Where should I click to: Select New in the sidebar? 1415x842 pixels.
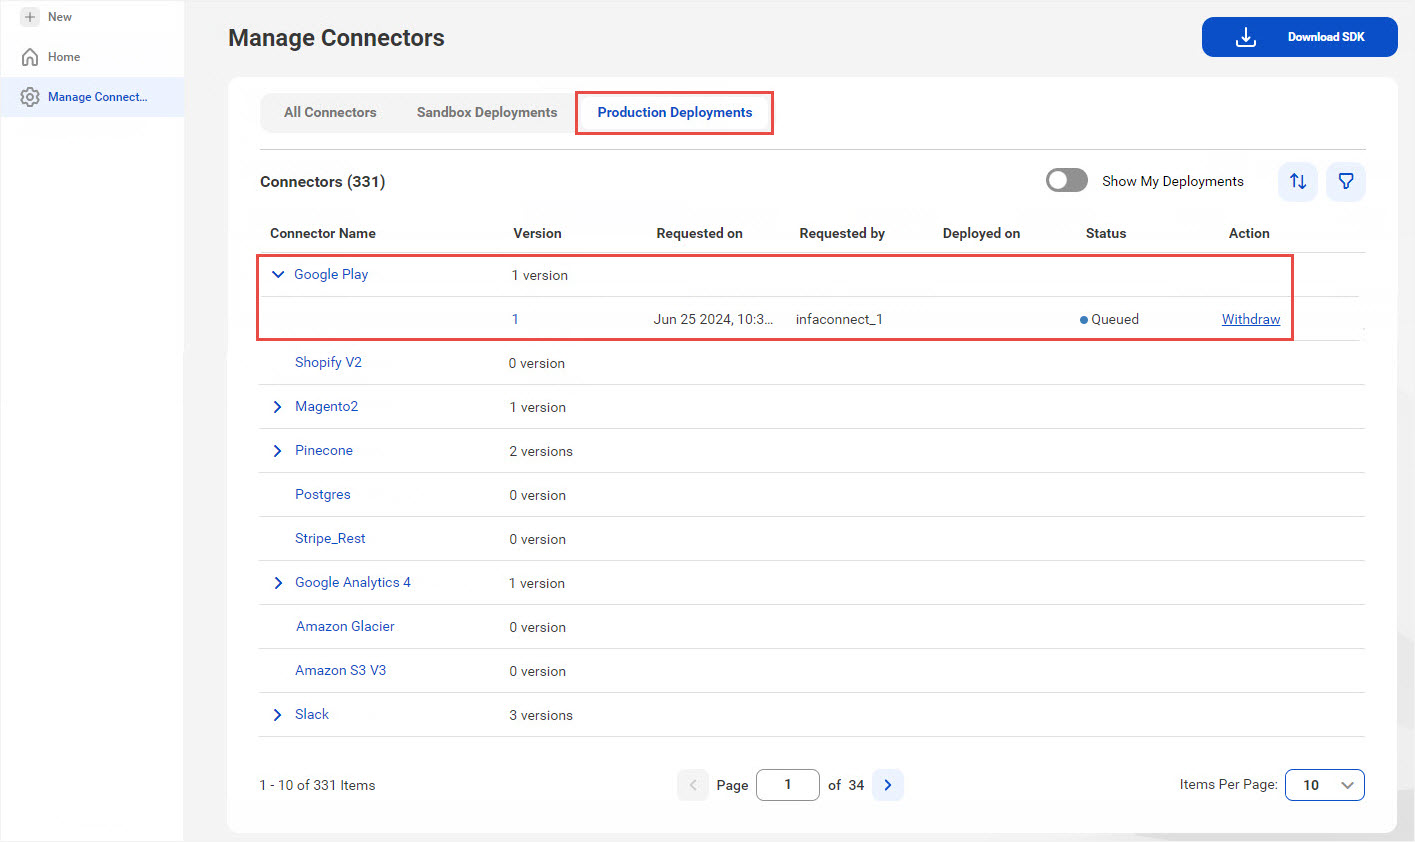(60, 17)
